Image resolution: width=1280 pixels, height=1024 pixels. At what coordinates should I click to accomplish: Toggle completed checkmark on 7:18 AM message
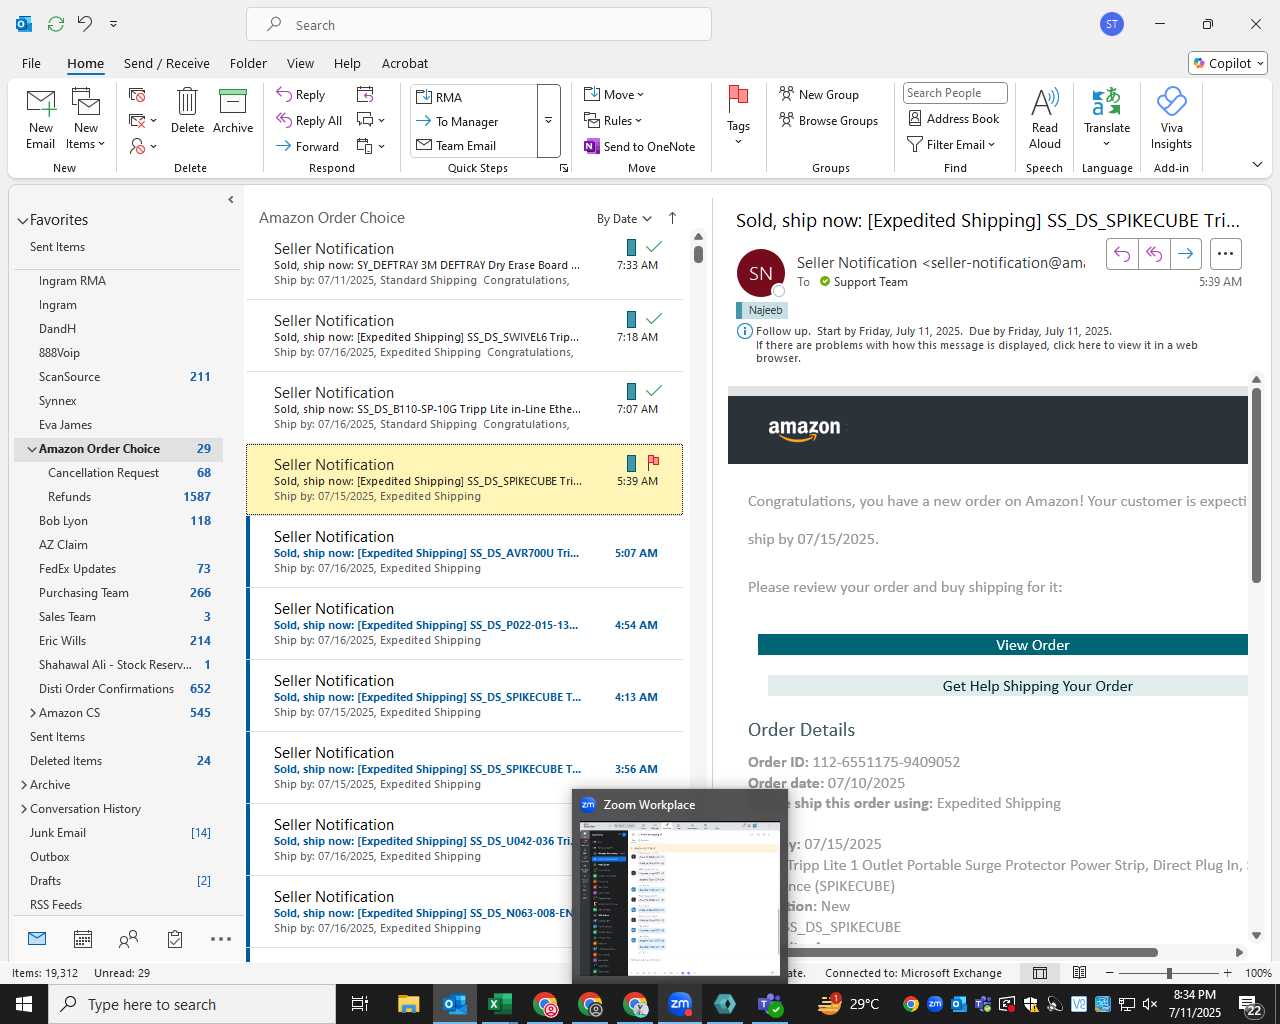(x=654, y=318)
